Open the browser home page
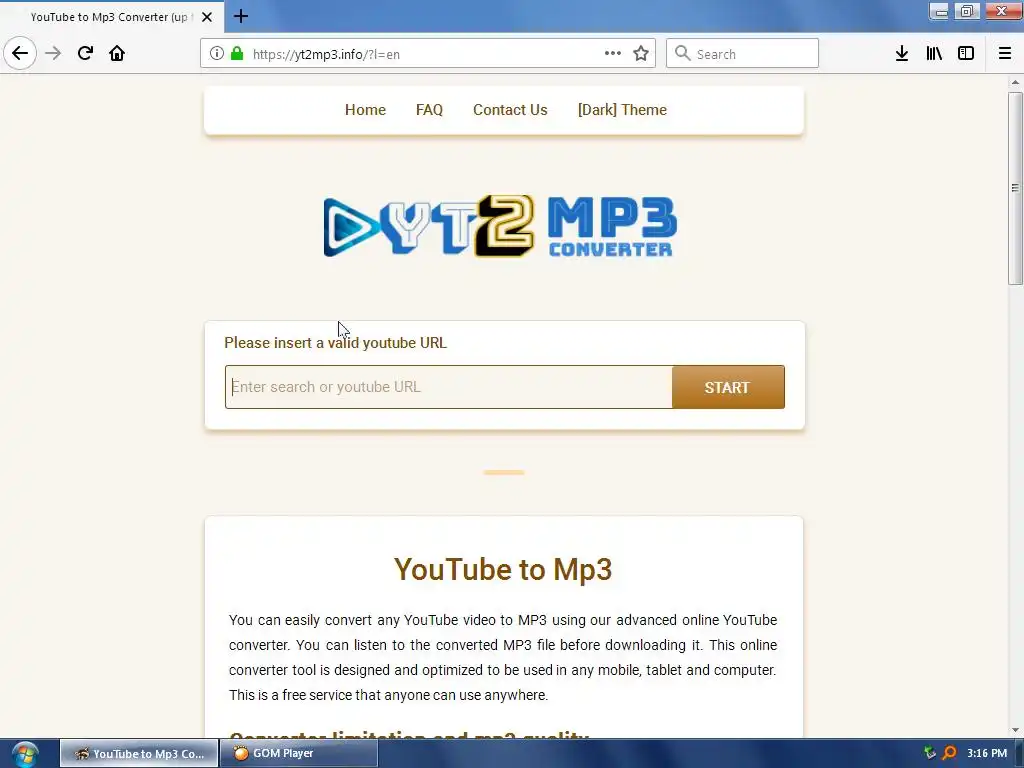1024x768 pixels. pyautogui.click(x=117, y=54)
